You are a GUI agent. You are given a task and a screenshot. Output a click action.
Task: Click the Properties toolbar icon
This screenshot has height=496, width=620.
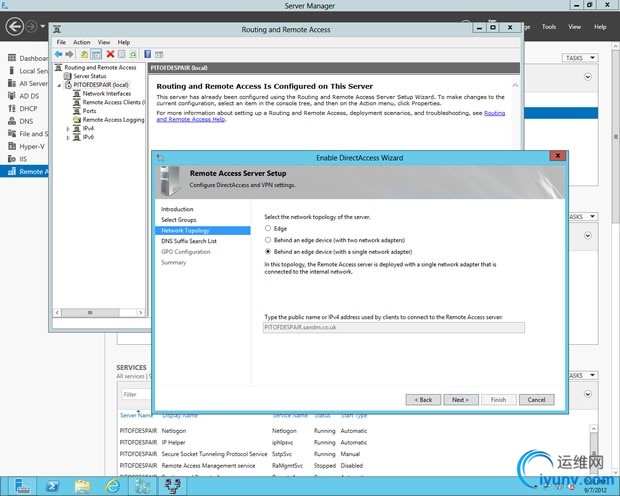click(122, 54)
